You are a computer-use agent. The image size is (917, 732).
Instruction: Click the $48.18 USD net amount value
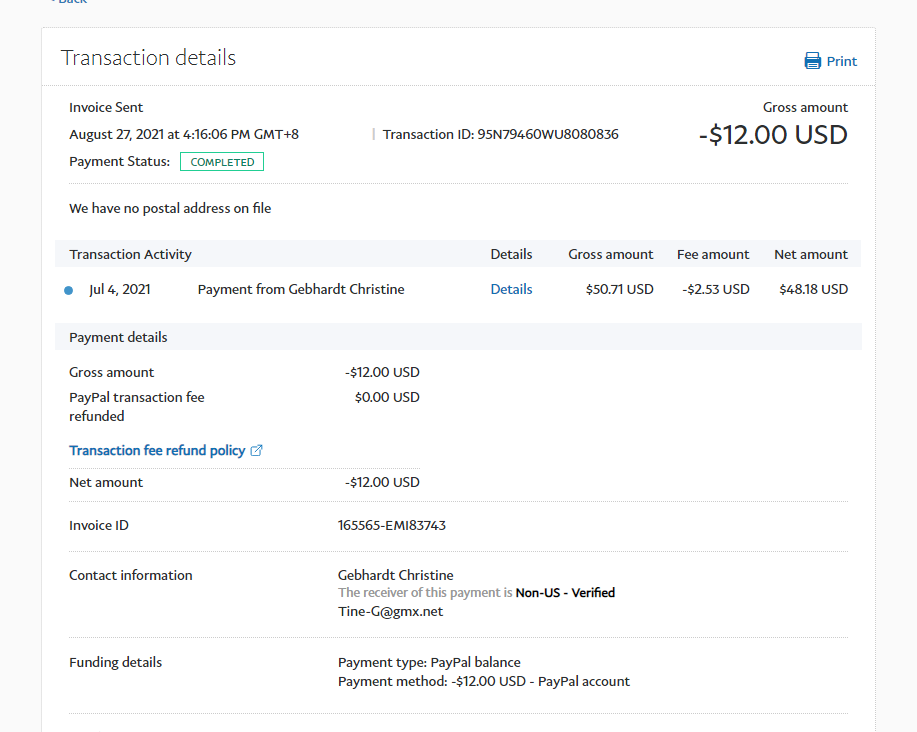[x=813, y=289]
